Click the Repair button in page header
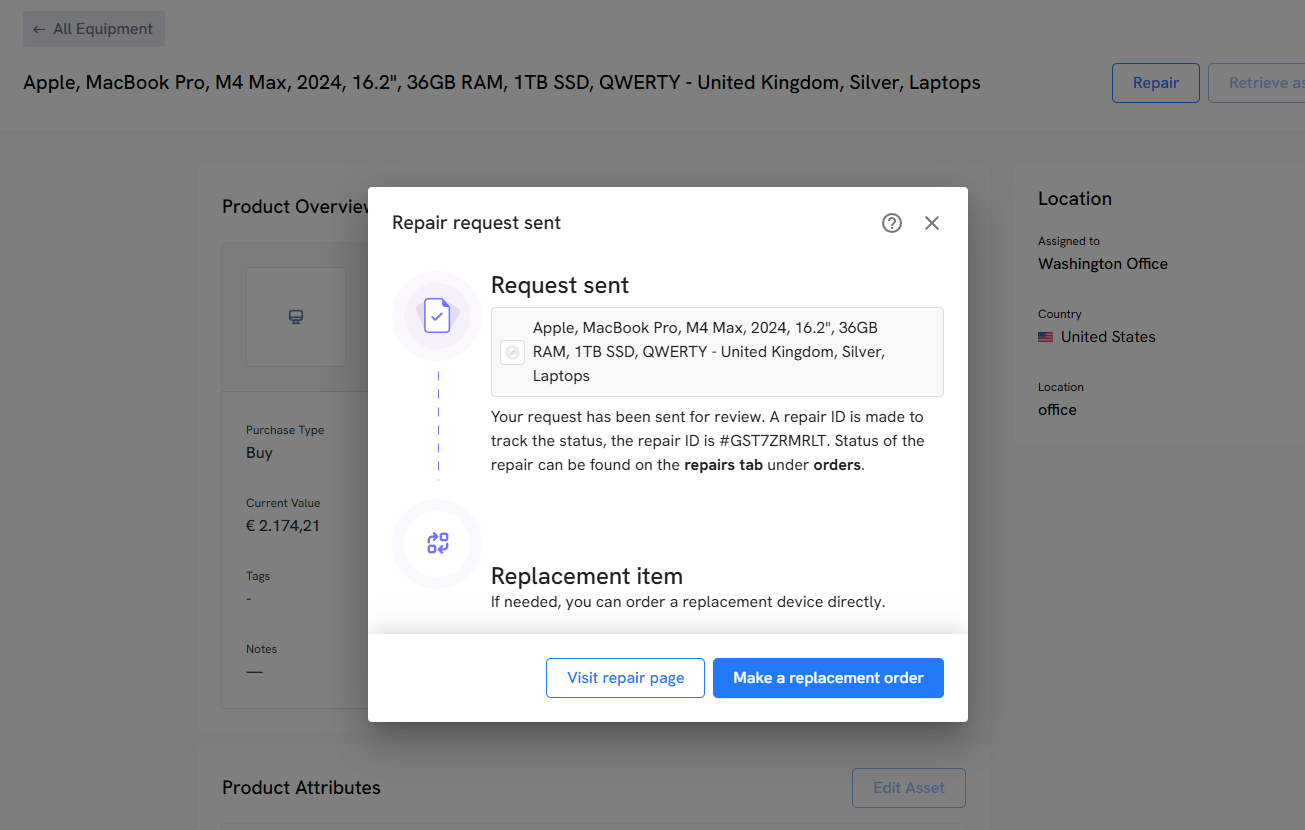This screenshot has height=830, width=1305. pyautogui.click(x=1155, y=83)
